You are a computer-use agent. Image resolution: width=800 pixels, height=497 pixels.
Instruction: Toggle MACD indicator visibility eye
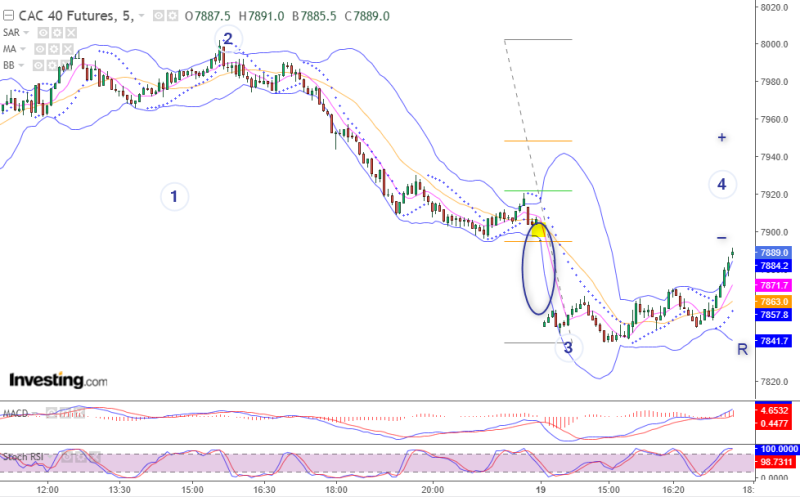pyautogui.click(x=52, y=413)
